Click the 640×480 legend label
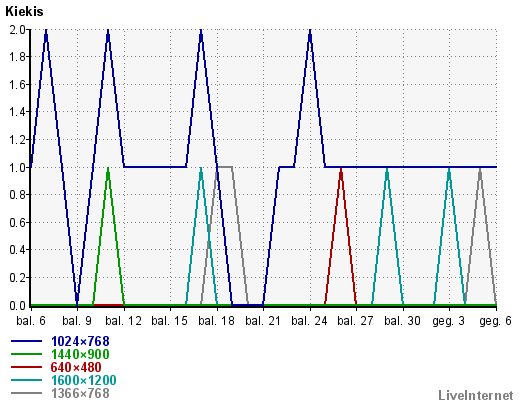Image resolution: width=520 pixels, height=405 pixels. pyautogui.click(x=76, y=367)
